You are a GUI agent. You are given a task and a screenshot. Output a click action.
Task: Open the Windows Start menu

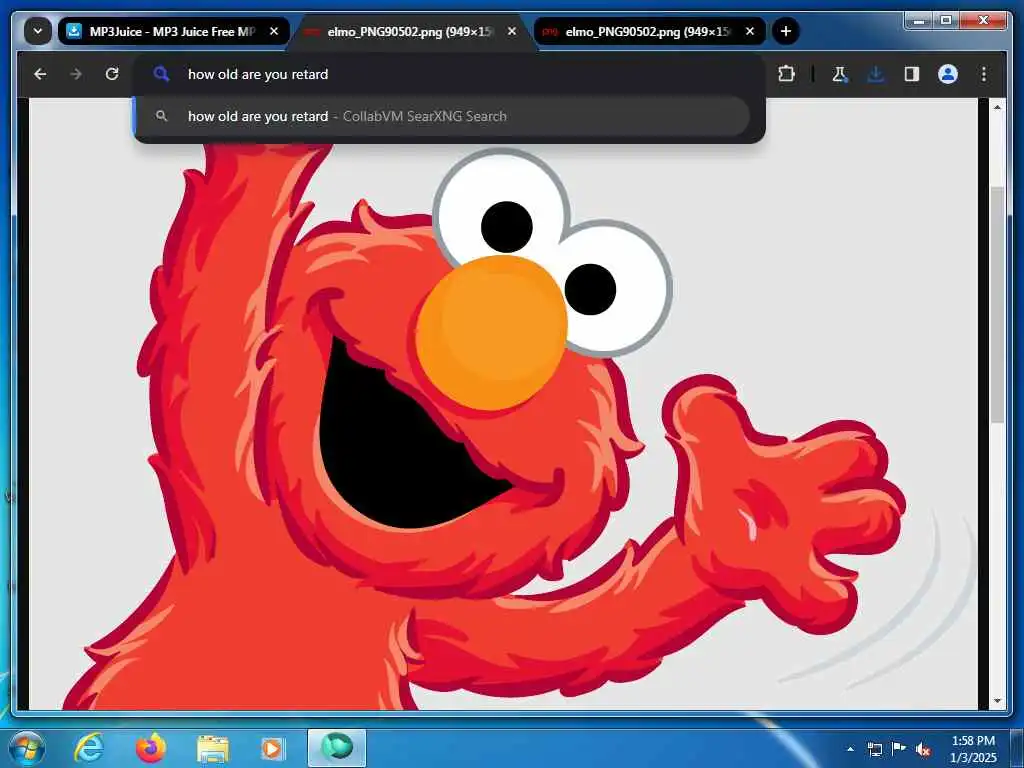tap(26, 748)
